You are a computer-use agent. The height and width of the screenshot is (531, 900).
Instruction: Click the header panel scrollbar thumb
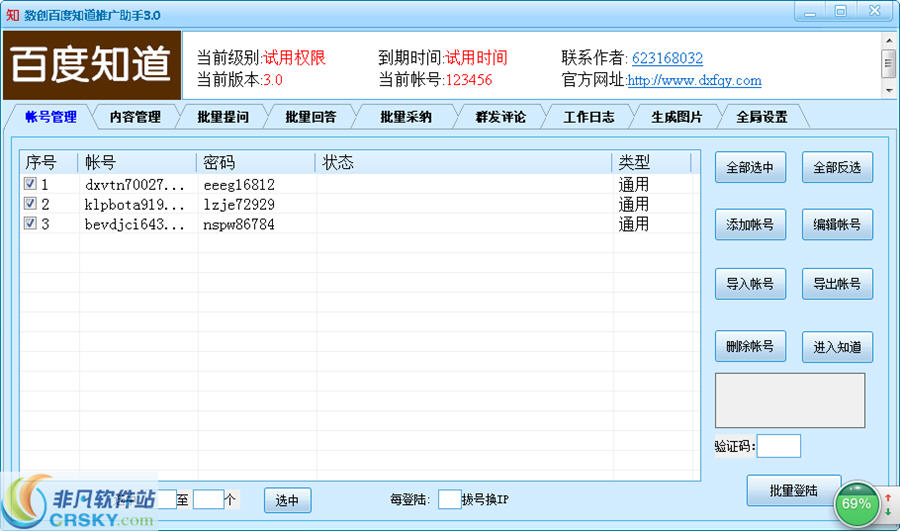point(889,64)
